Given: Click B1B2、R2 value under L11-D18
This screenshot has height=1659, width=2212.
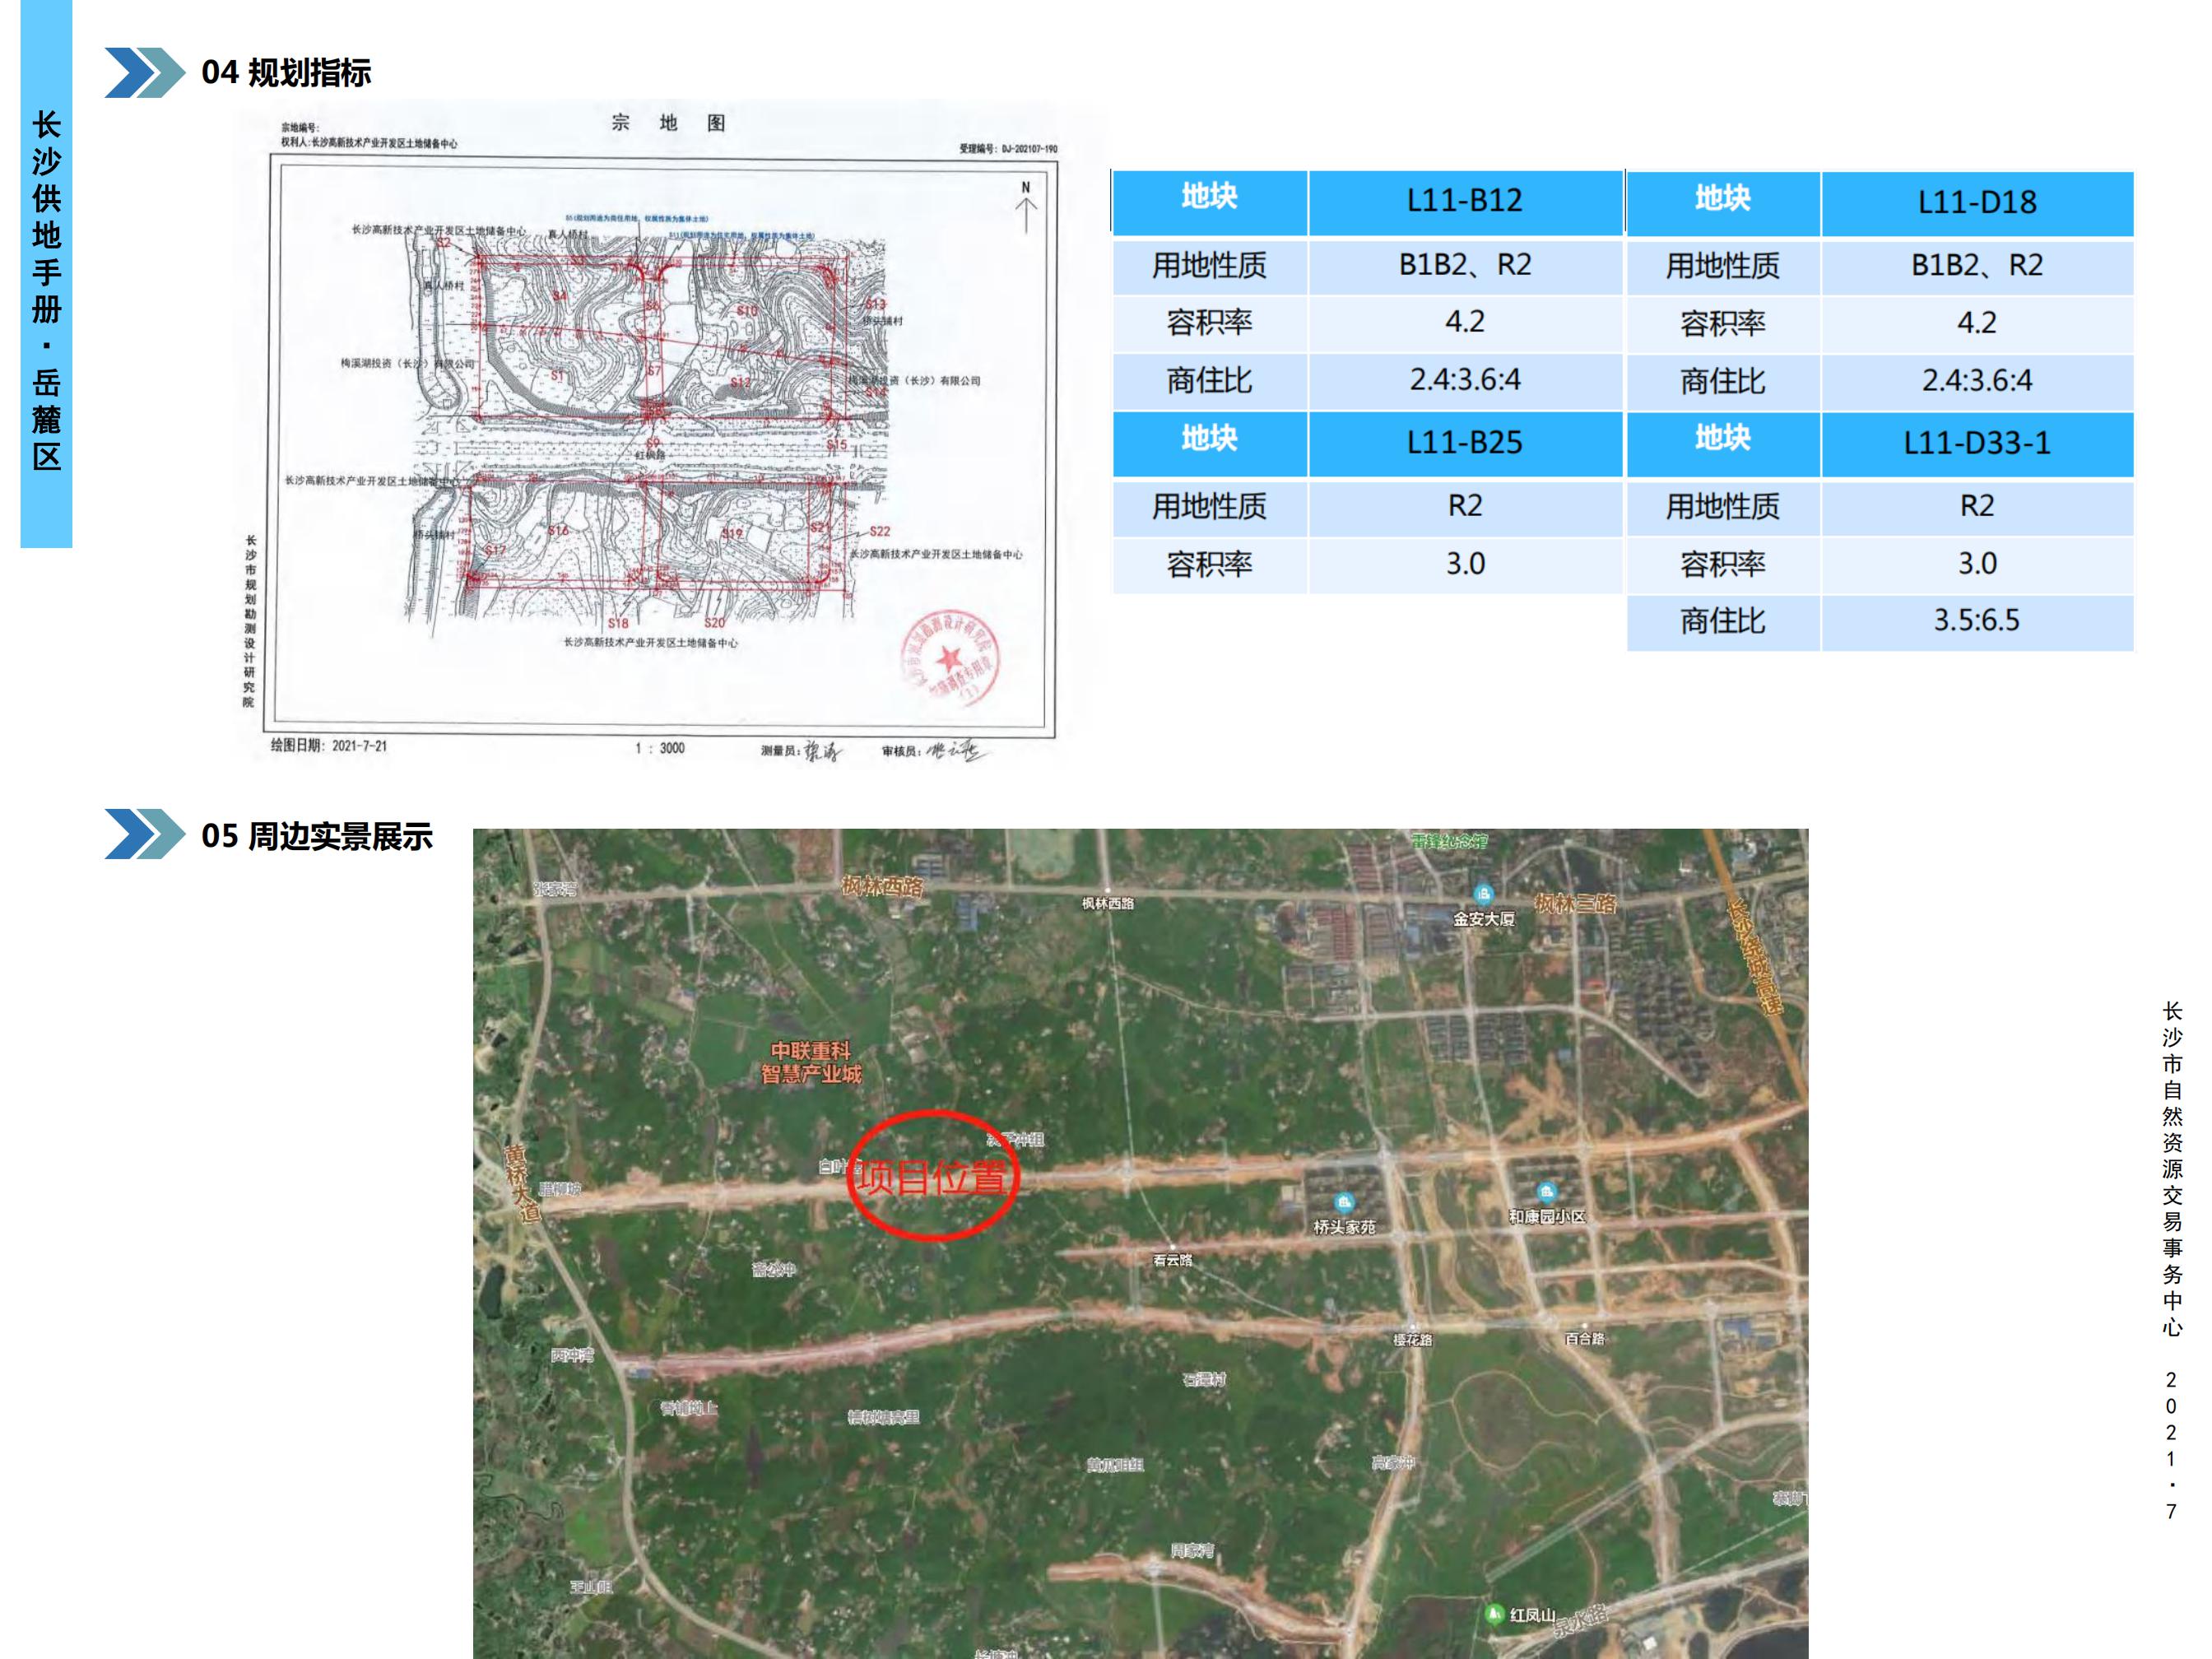Looking at the screenshot, I should [x=1977, y=266].
